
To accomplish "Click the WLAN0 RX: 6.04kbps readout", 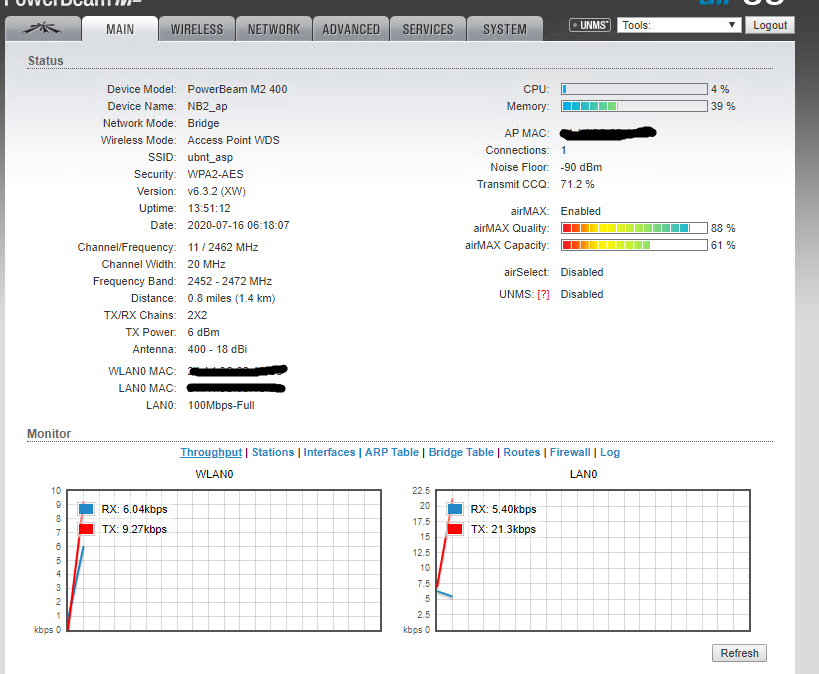I will point(134,509).
